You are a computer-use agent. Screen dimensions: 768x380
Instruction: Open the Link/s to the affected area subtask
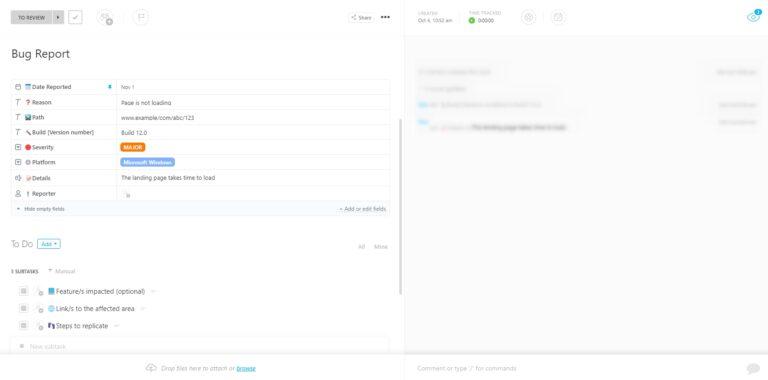coord(95,309)
